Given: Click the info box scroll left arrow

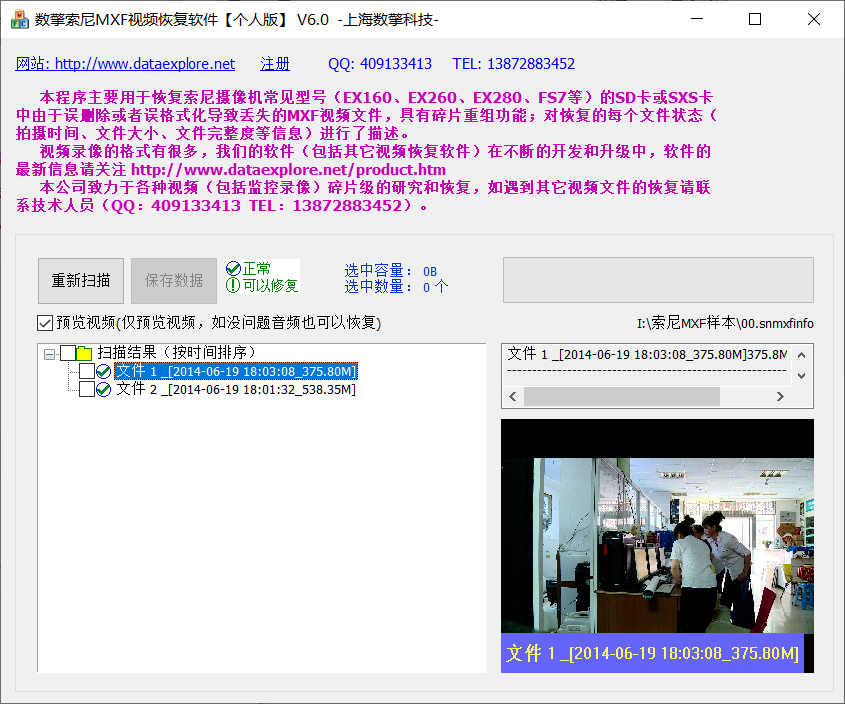Looking at the screenshot, I should (x=513, y=397).
